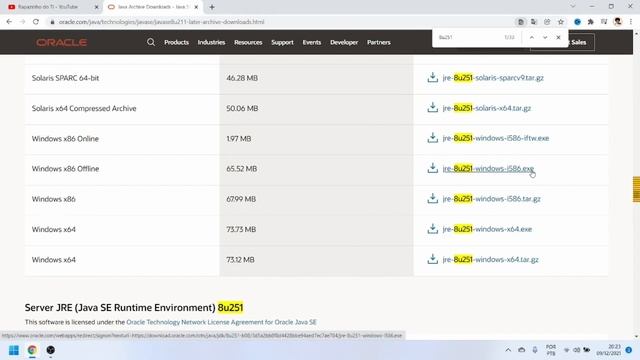This screenshot has width=640, height=360.
Task: Open the Oracle site search icon
Action: click(x=151, y=42)
